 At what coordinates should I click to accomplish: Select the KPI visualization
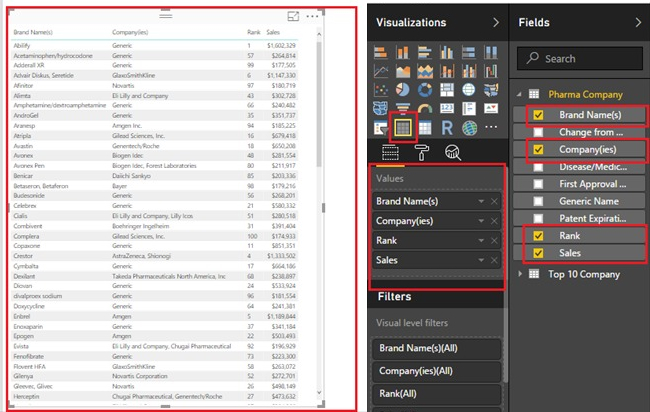click(x=491, y=109)
